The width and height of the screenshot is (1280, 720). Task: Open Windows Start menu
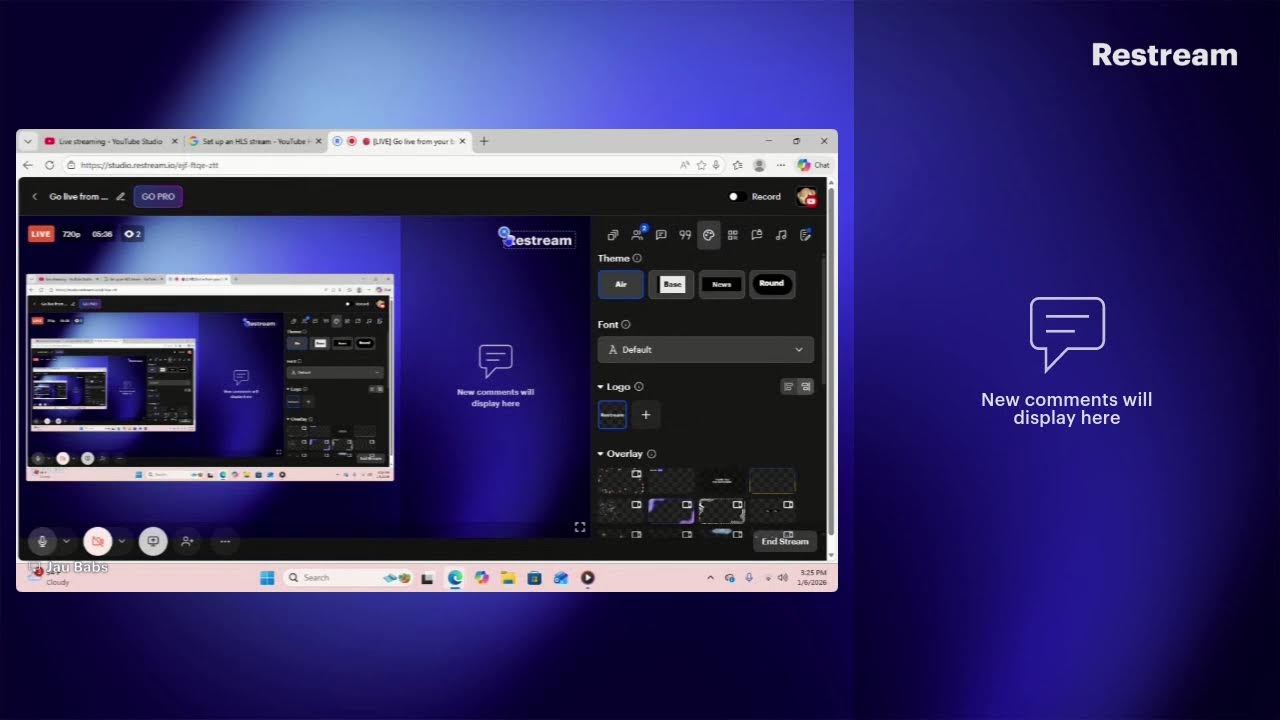[267, 577]
